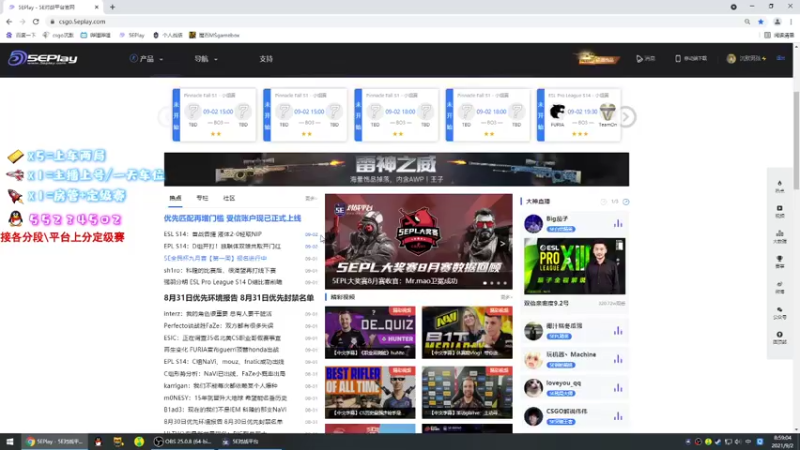The width and height of the screenshot is (800, 450).
Task: Open the ESL S14 news article
Action: pos(213,234)
